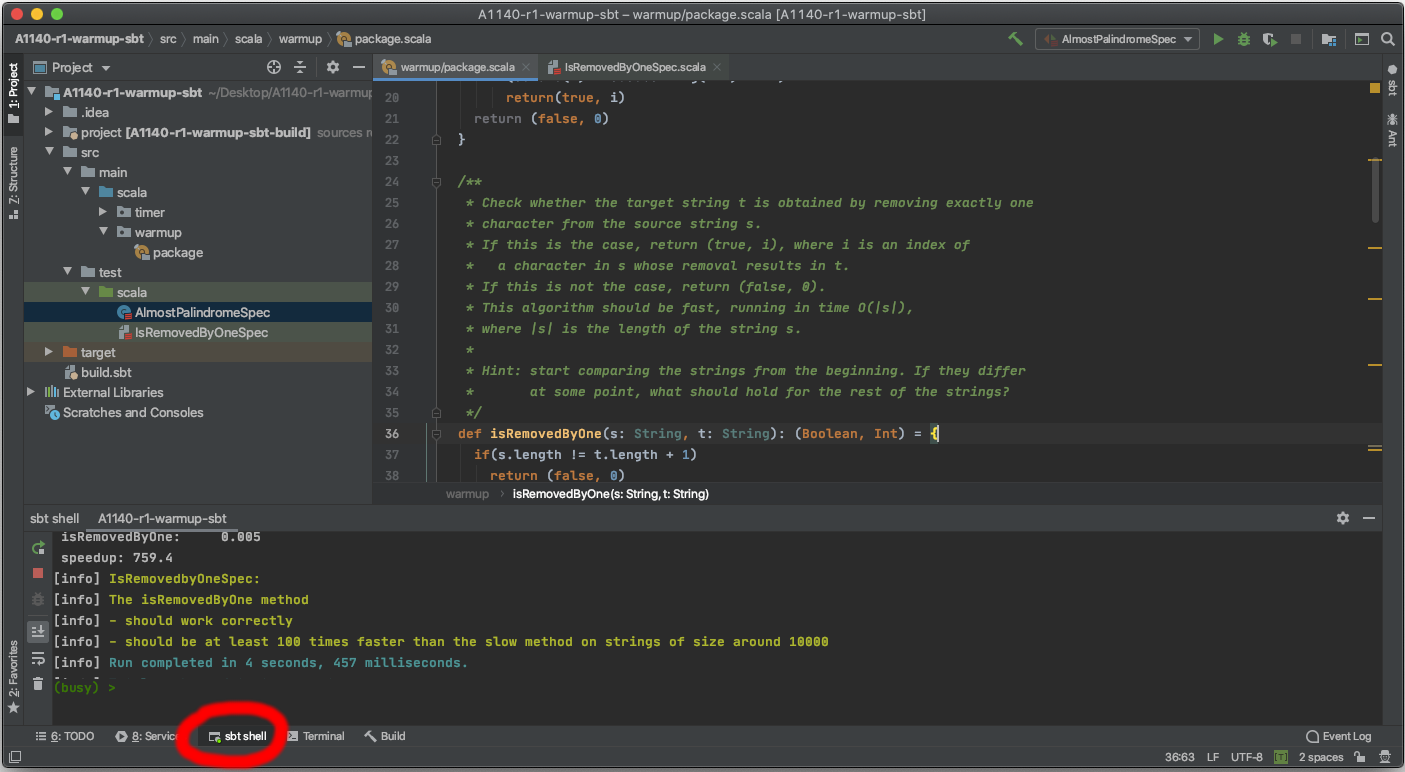Screen dimensions: 1405x772
Task: Click the editor vertical scrollbar
Action: pyautogui.click(x=1376, y=190)
